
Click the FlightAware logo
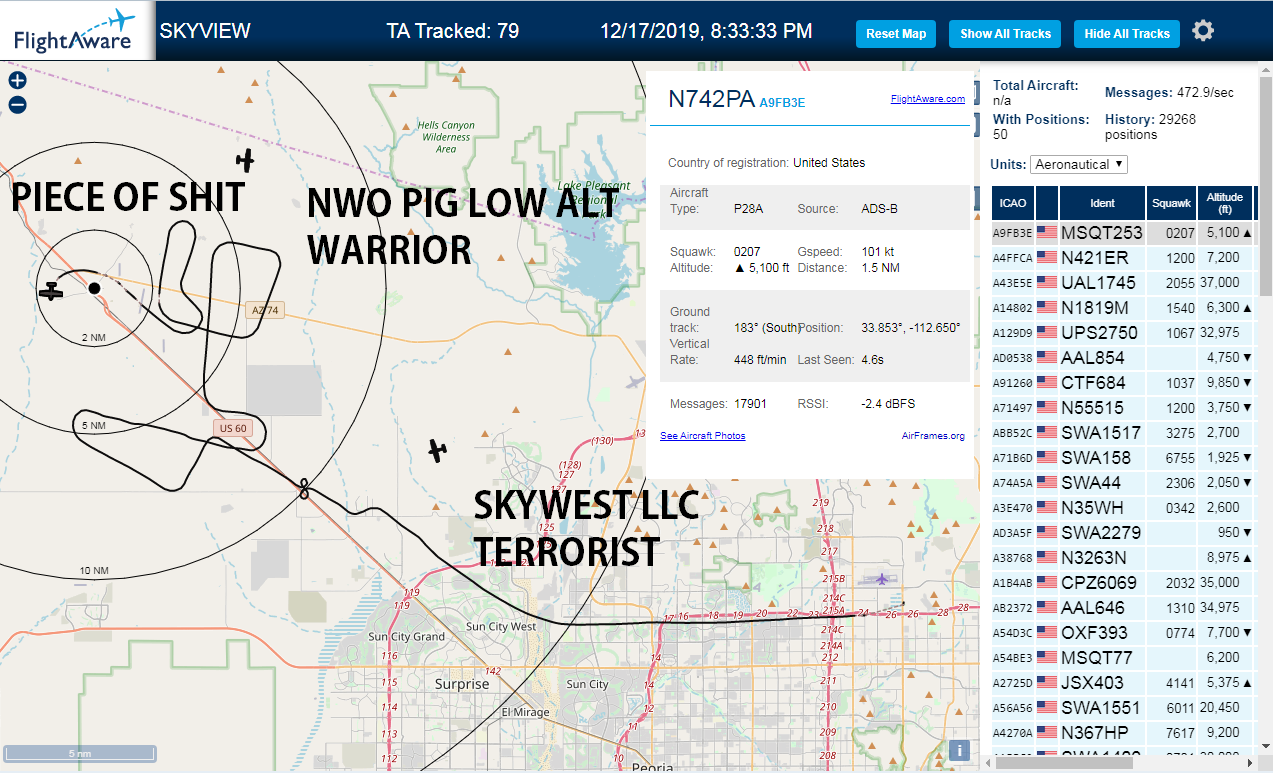77,30
